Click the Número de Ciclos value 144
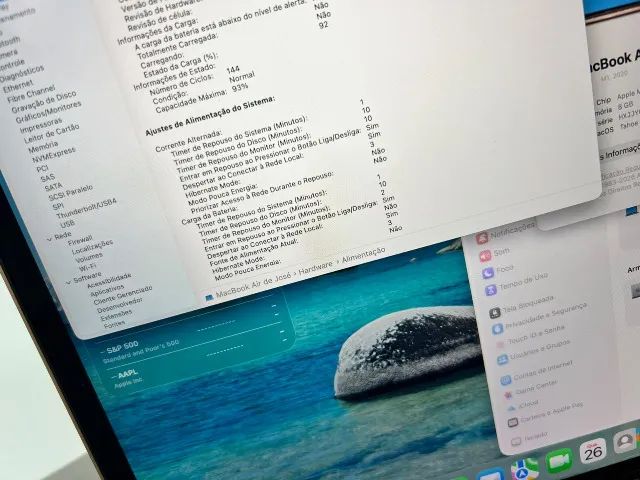The image size is (640, 480). point(233,70)
